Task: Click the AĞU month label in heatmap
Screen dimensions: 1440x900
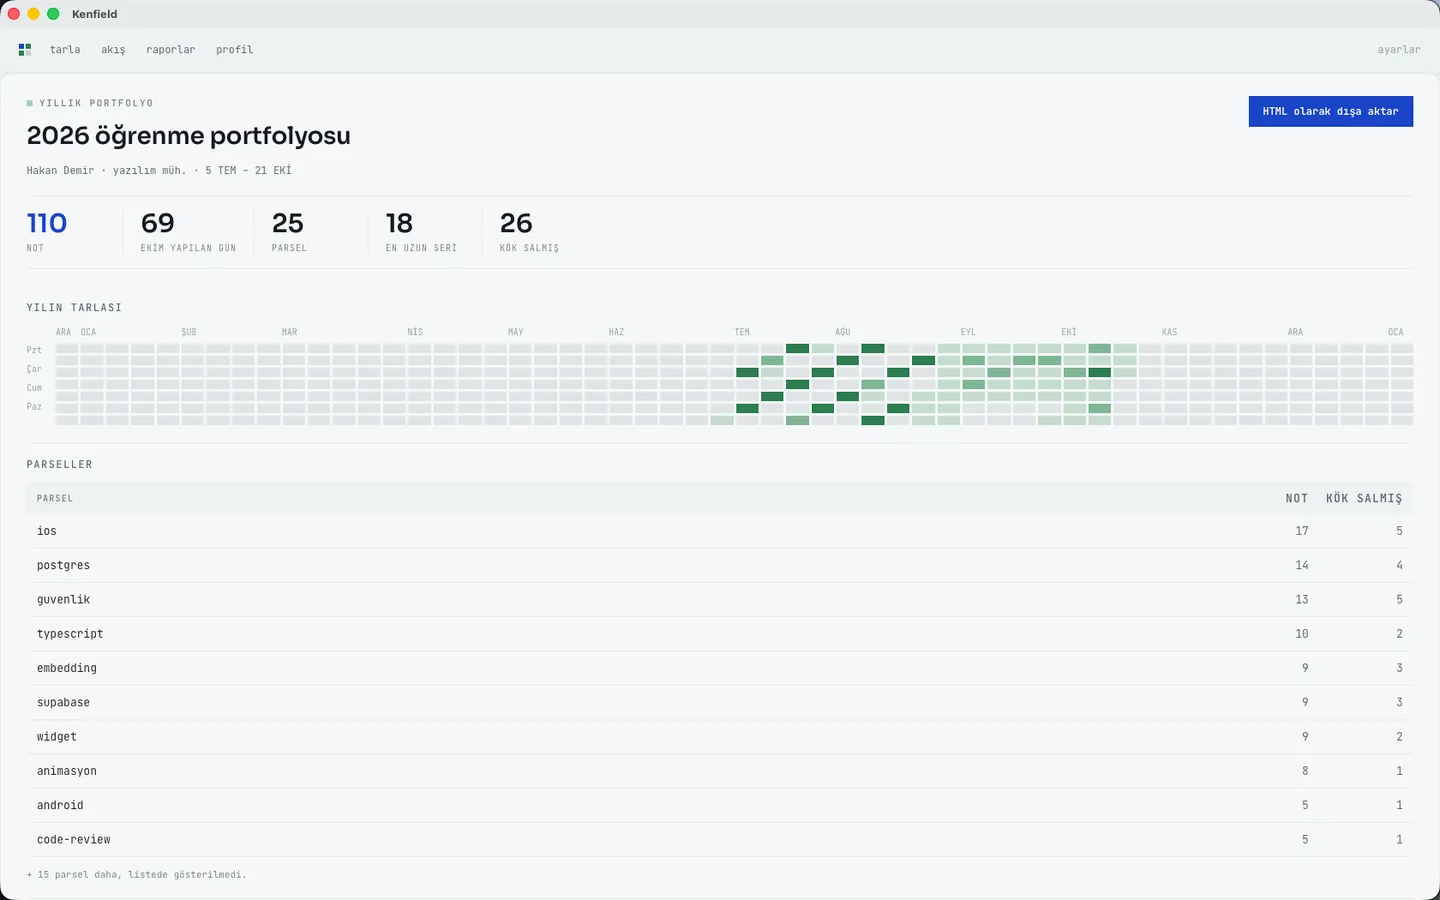Action: [843, 332]
